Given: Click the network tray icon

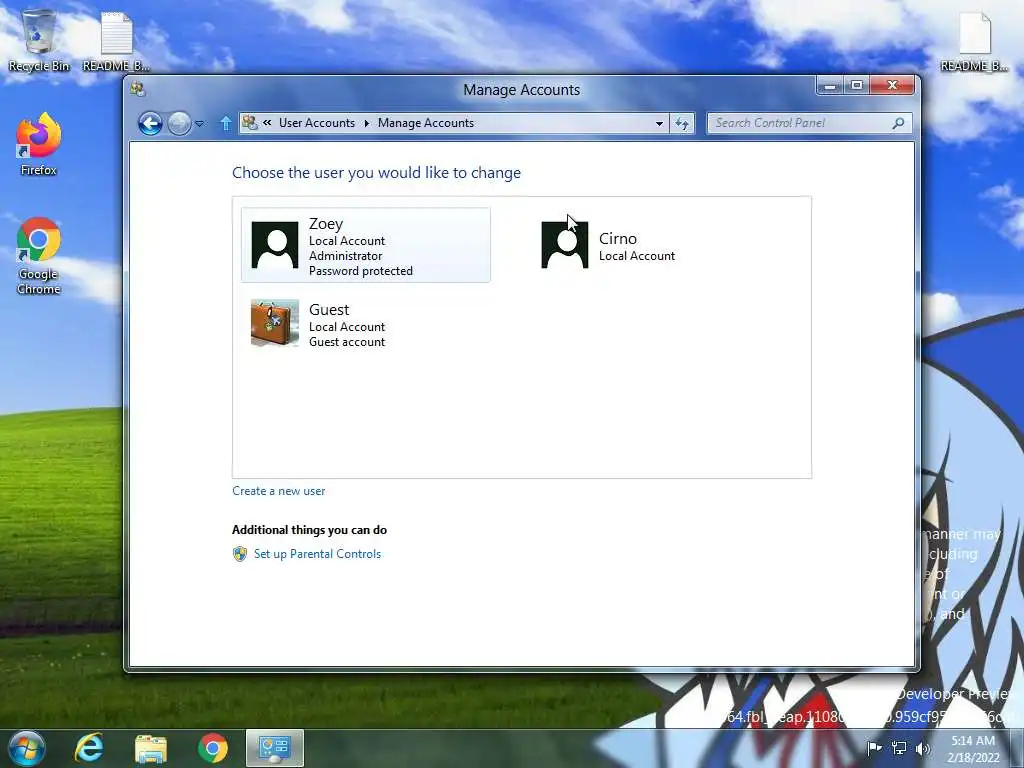Looking at the screenshot, I should click(x=899, y=748).
